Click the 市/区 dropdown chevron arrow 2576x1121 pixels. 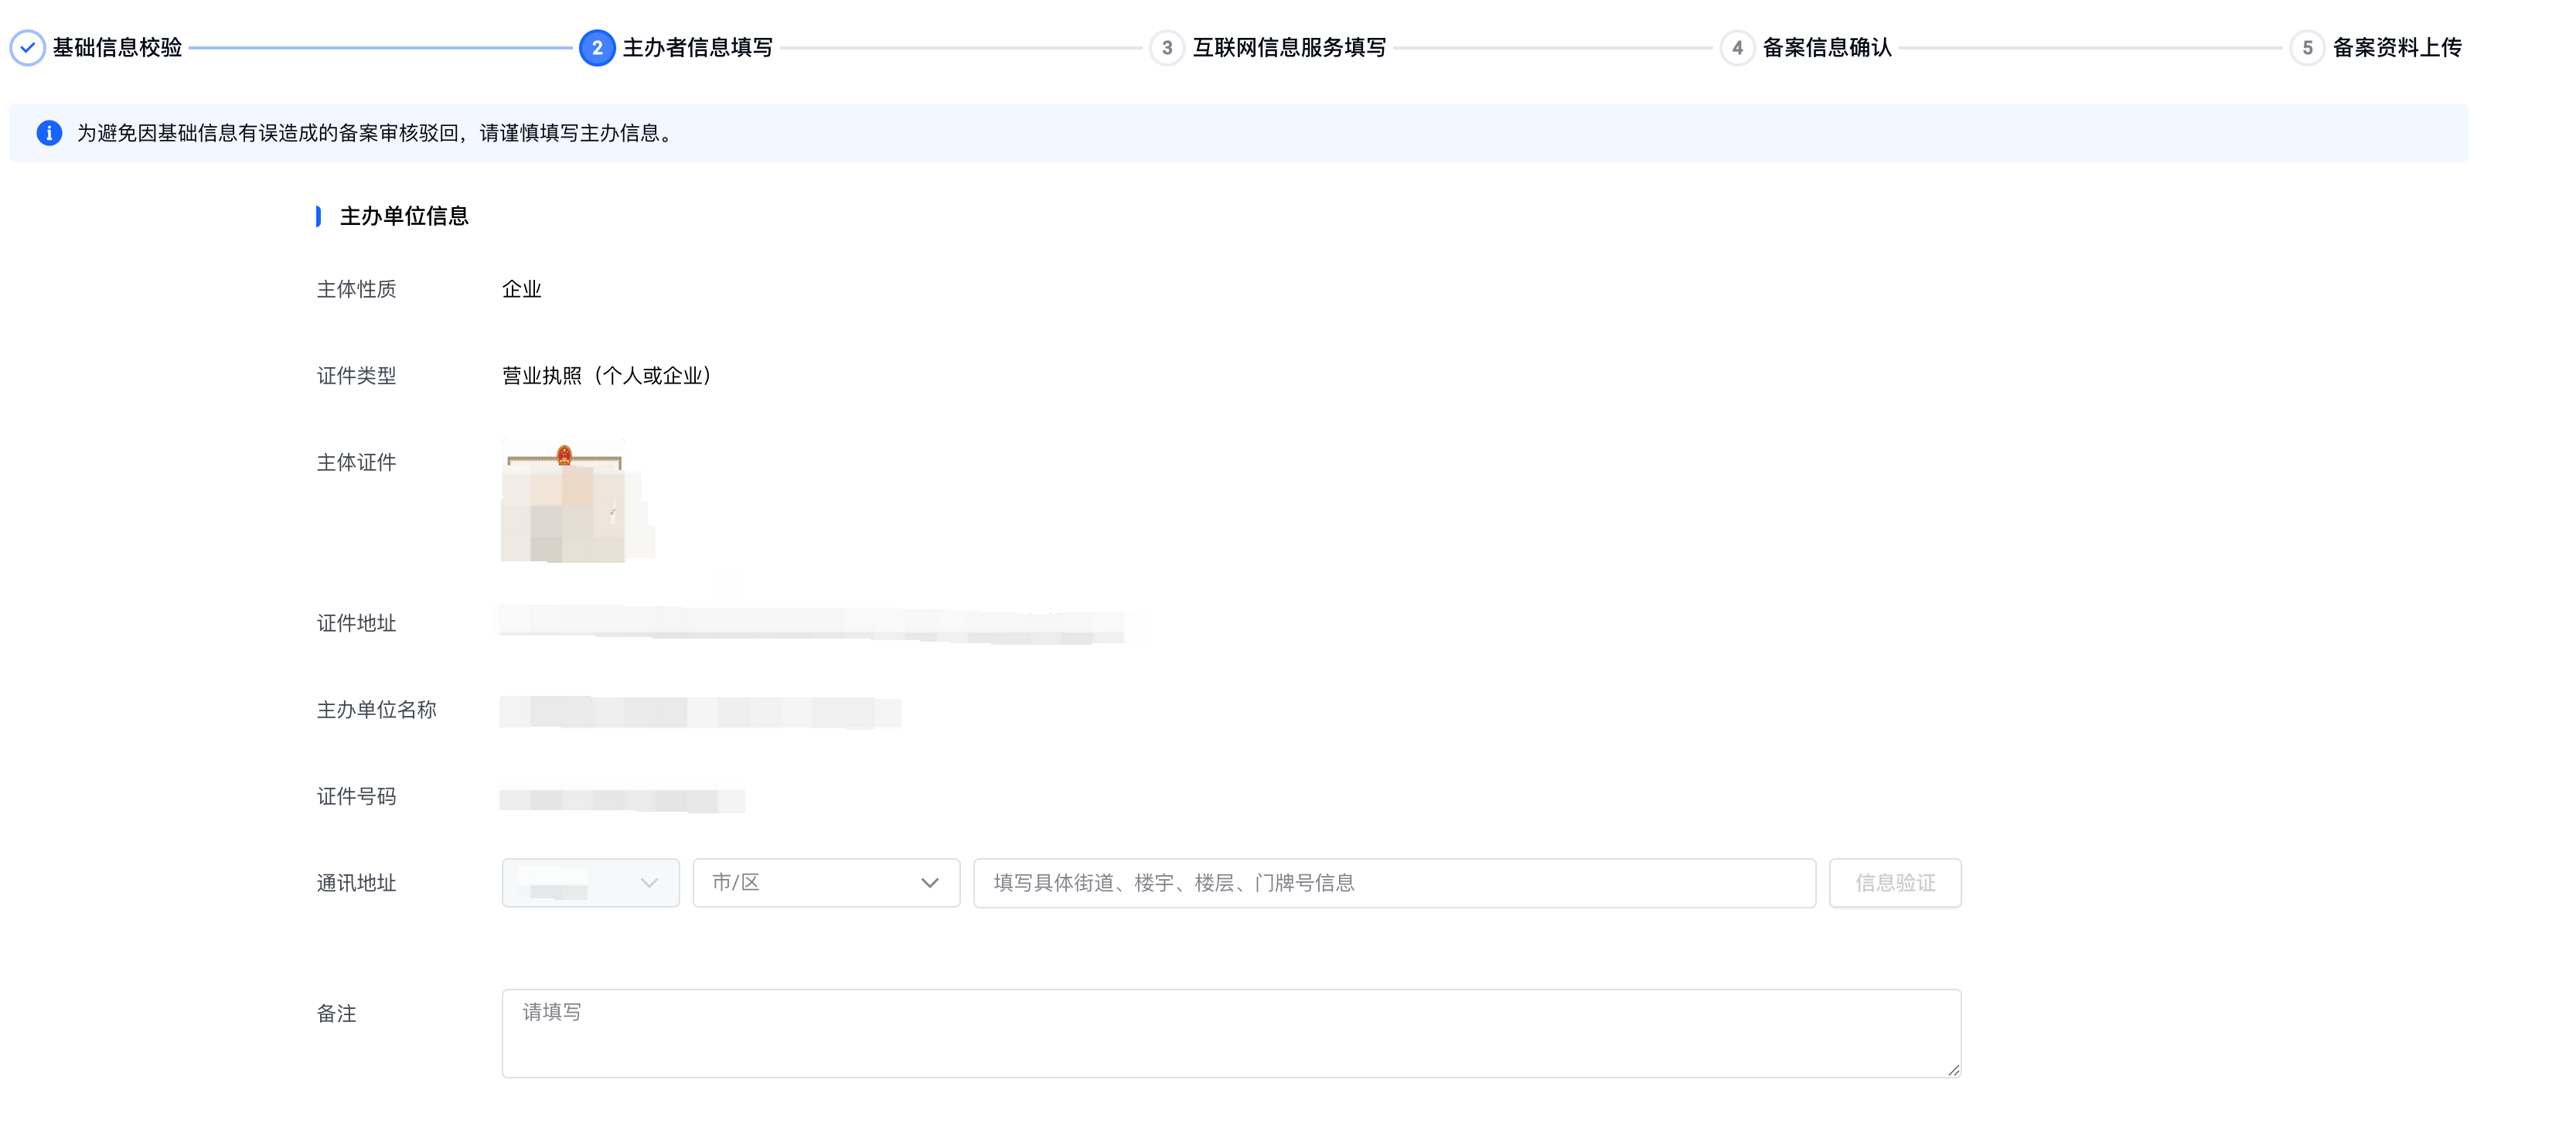[929, 883]
